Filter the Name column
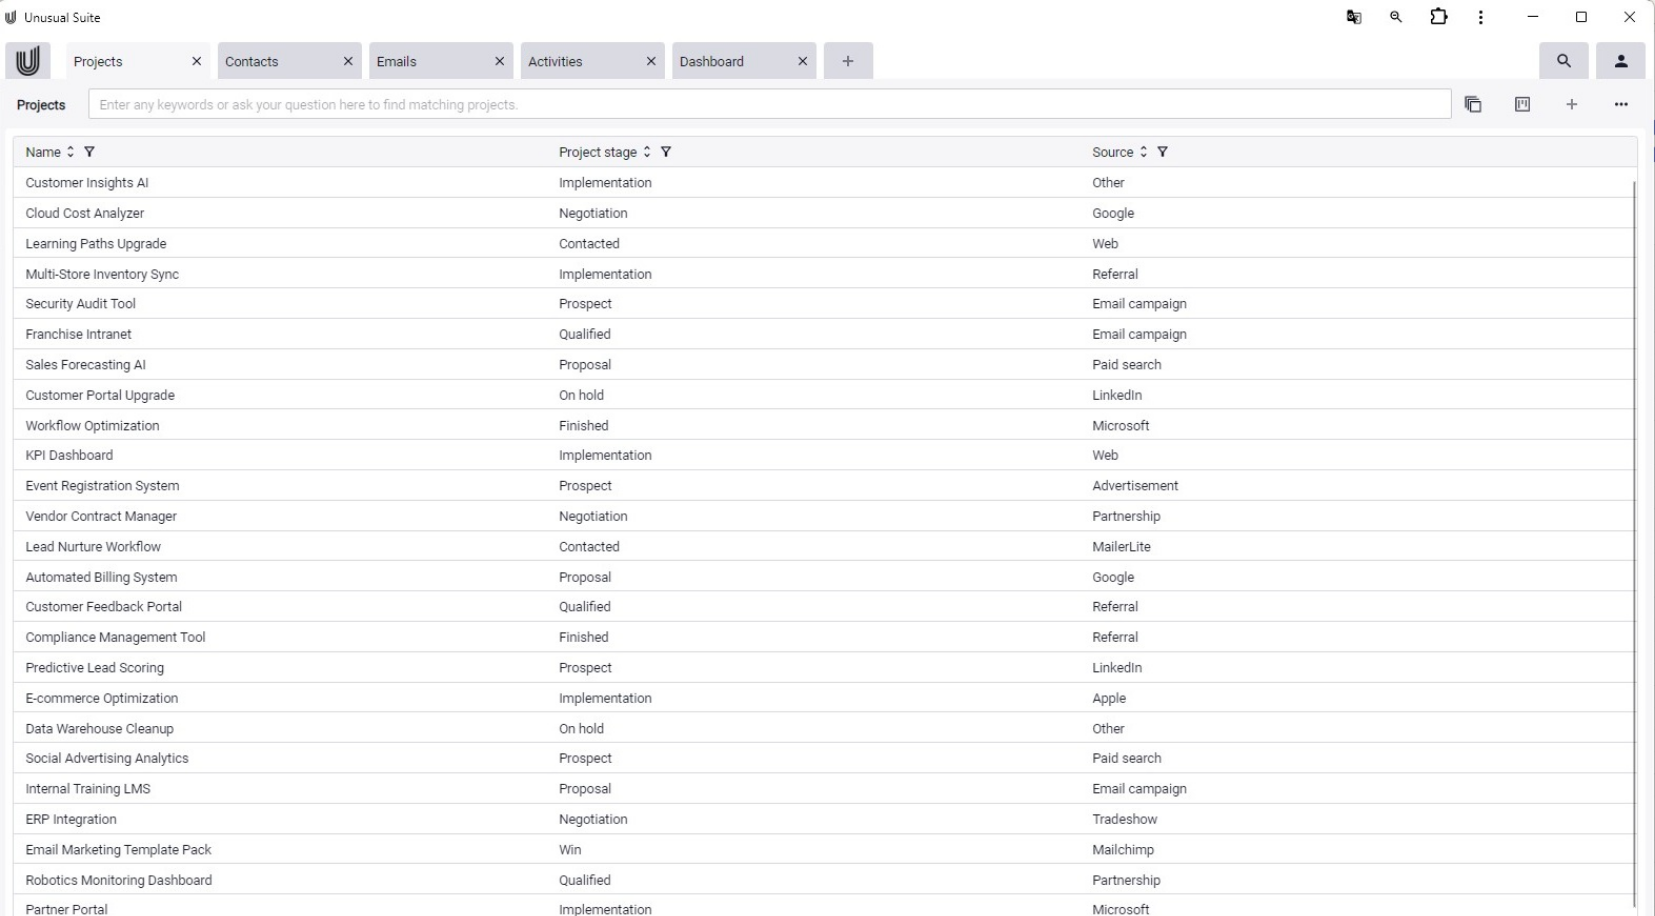 [x=90, y=152]
